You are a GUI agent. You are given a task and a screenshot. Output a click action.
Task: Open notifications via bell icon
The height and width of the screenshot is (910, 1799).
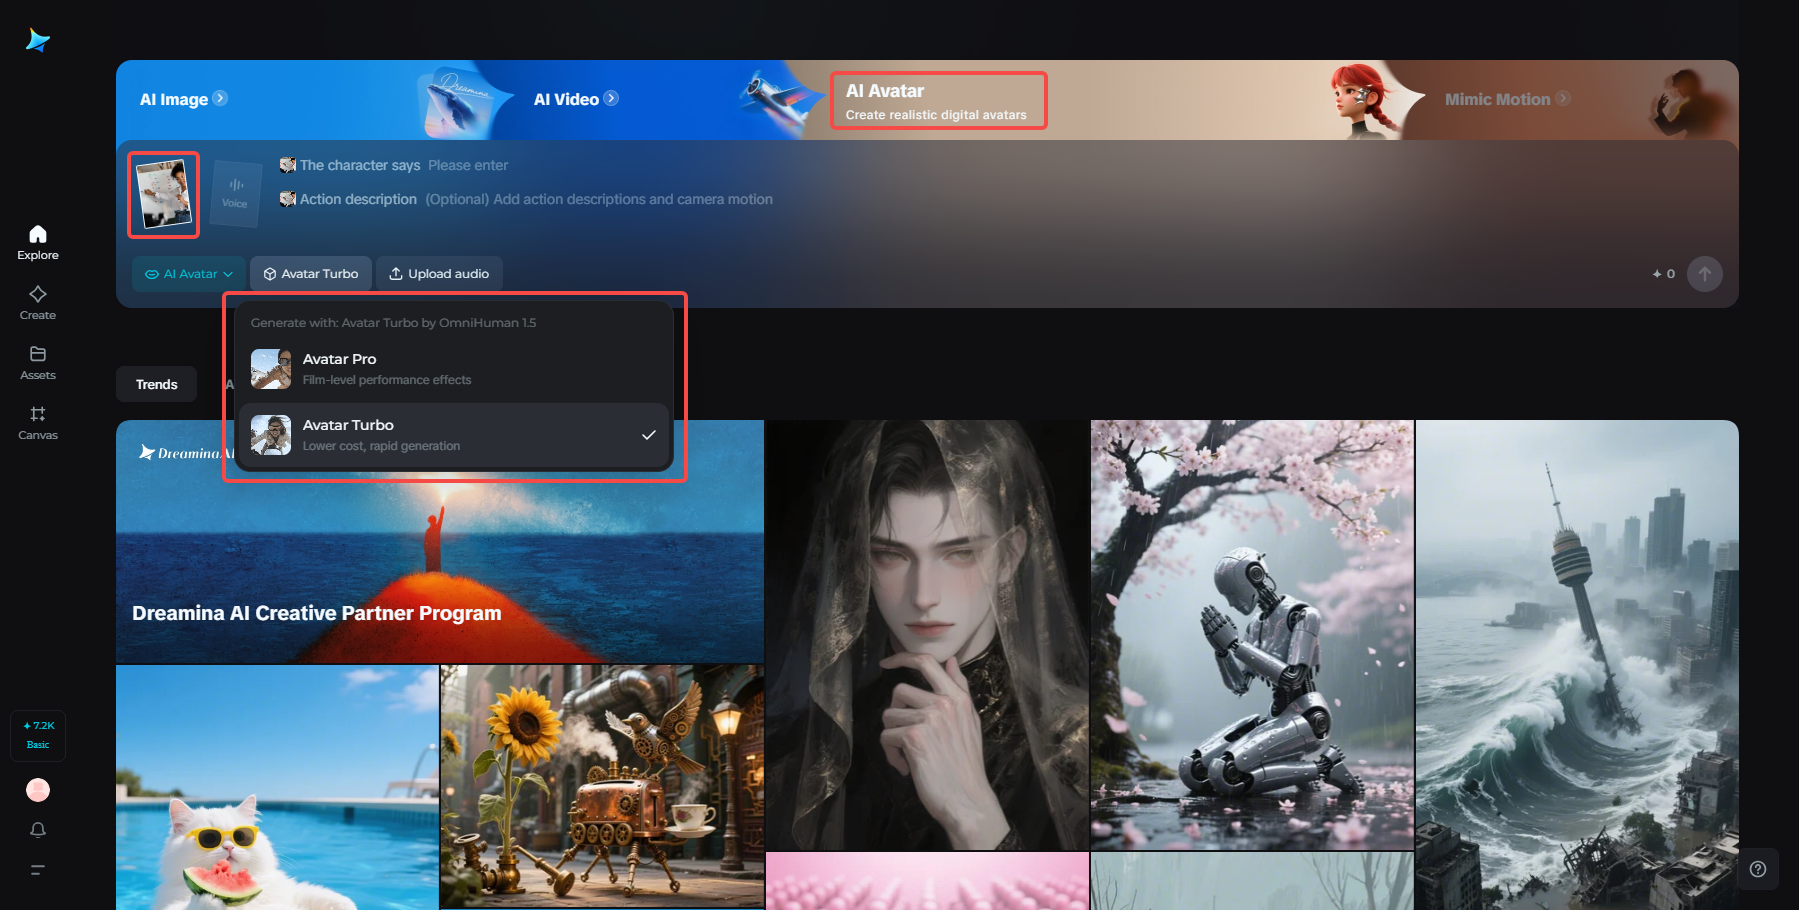[37, 829]
